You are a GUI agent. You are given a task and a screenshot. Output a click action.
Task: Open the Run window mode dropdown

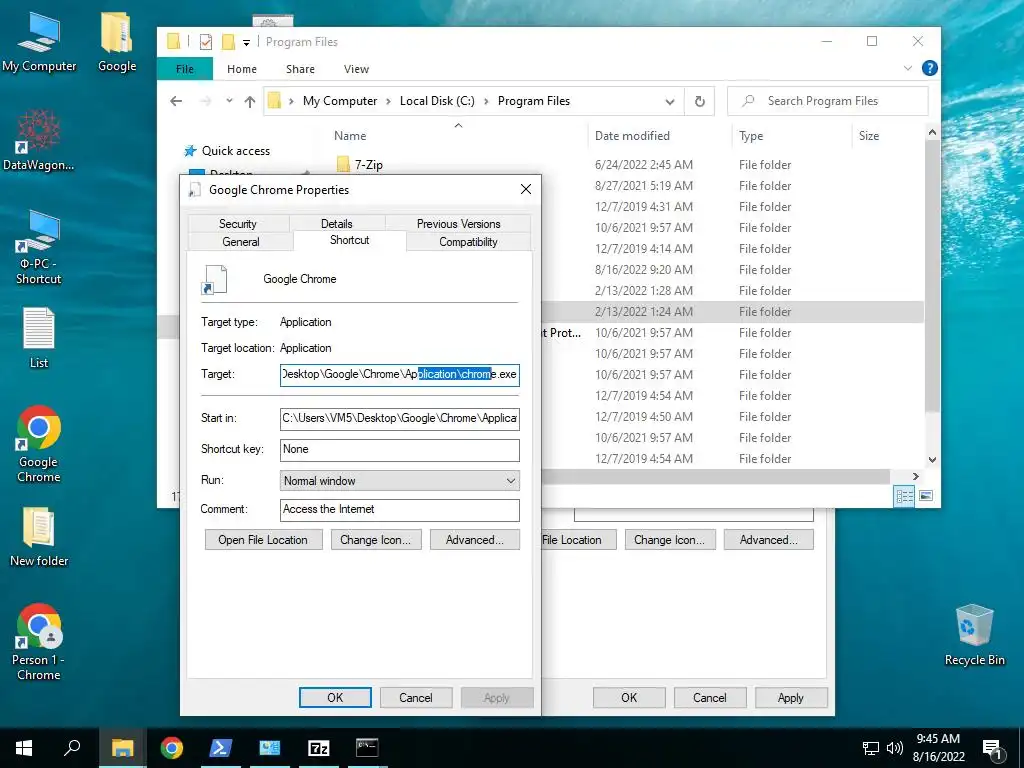coord(511,481)
